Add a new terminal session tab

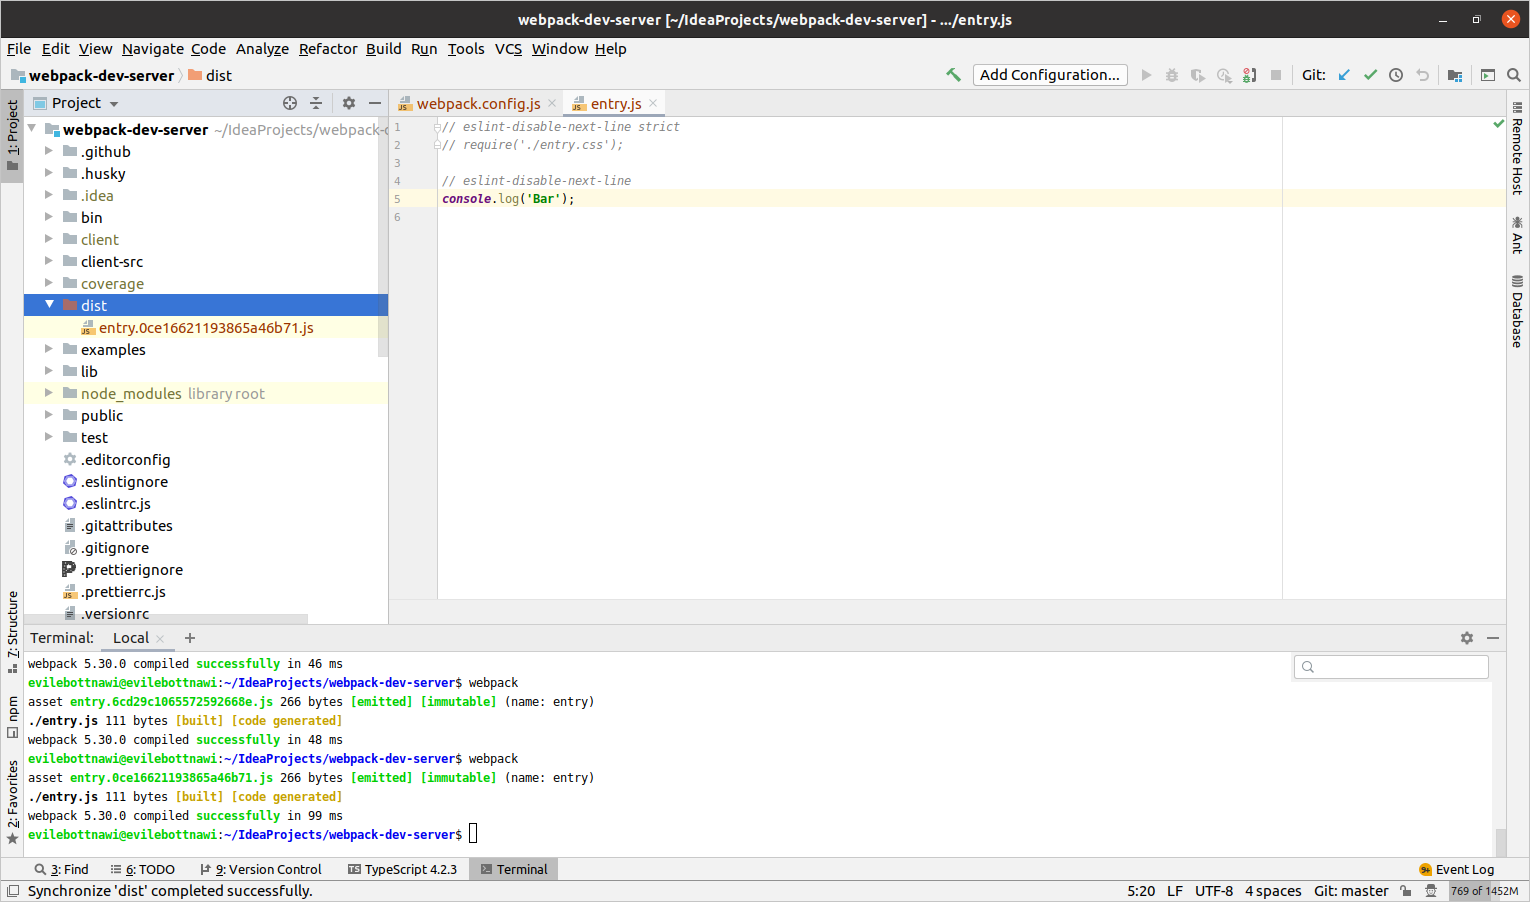(190, 638)
